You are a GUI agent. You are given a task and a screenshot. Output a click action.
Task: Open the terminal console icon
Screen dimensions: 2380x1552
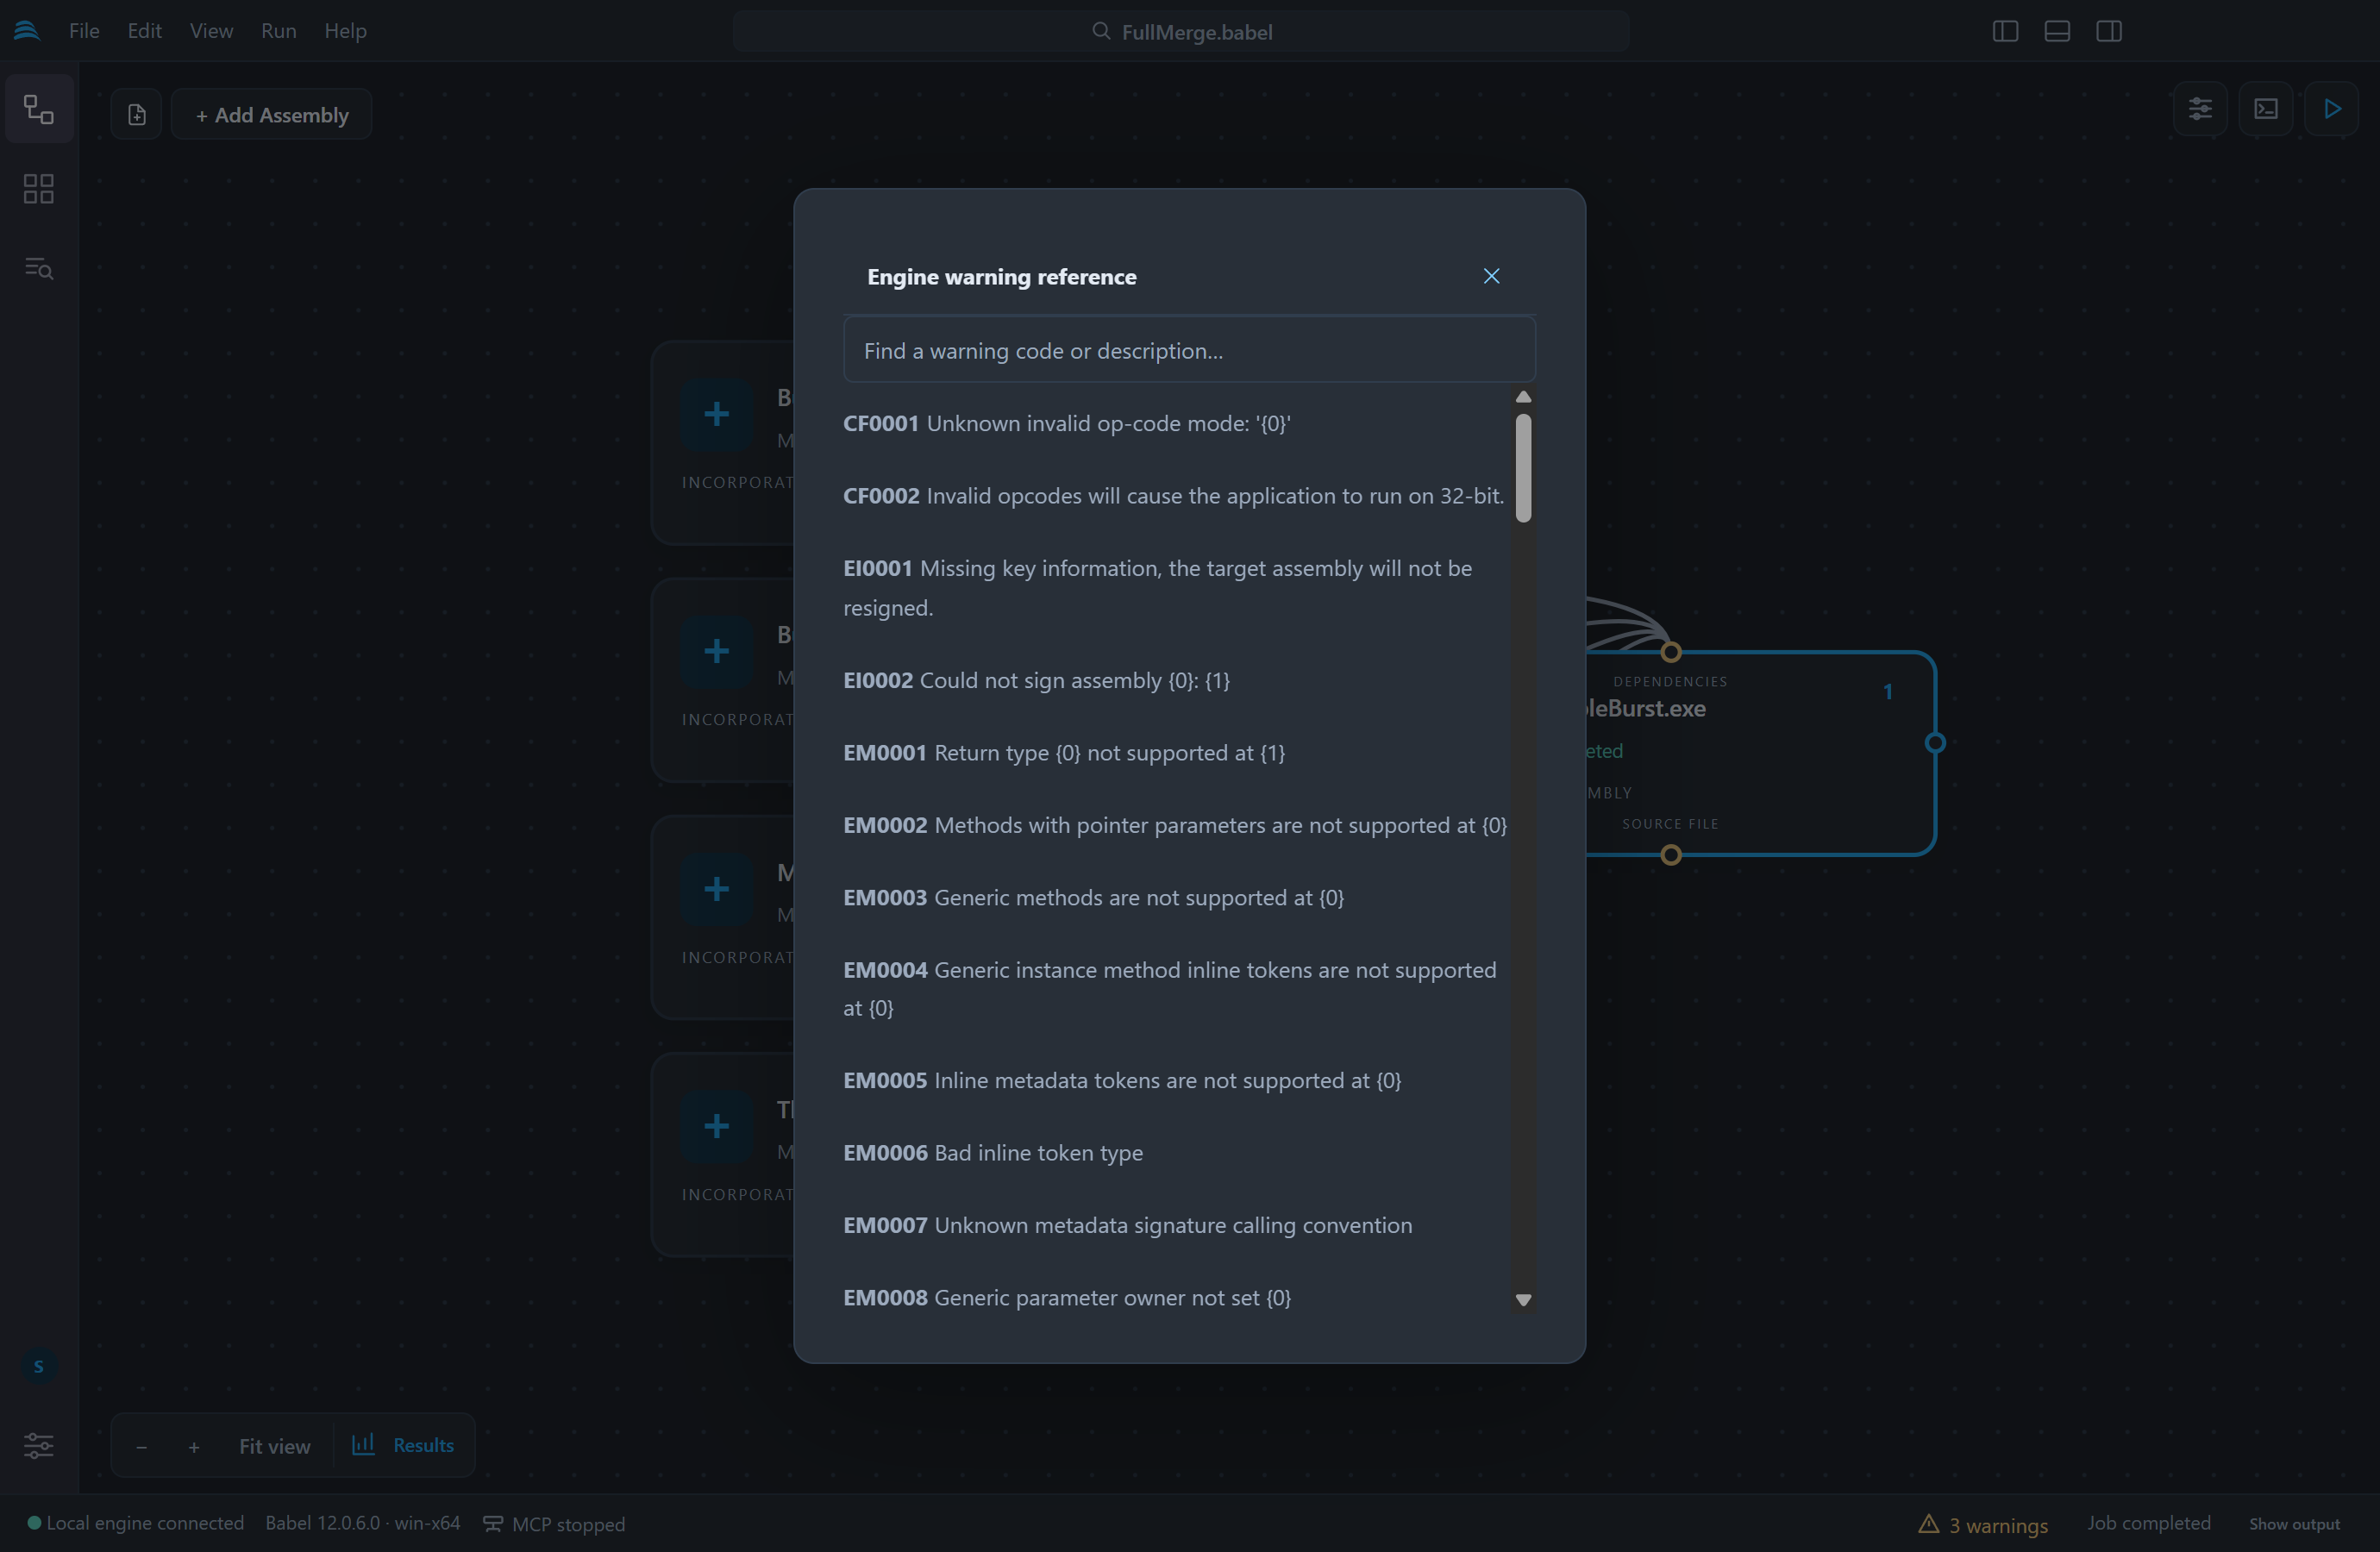click(2266, 108)
